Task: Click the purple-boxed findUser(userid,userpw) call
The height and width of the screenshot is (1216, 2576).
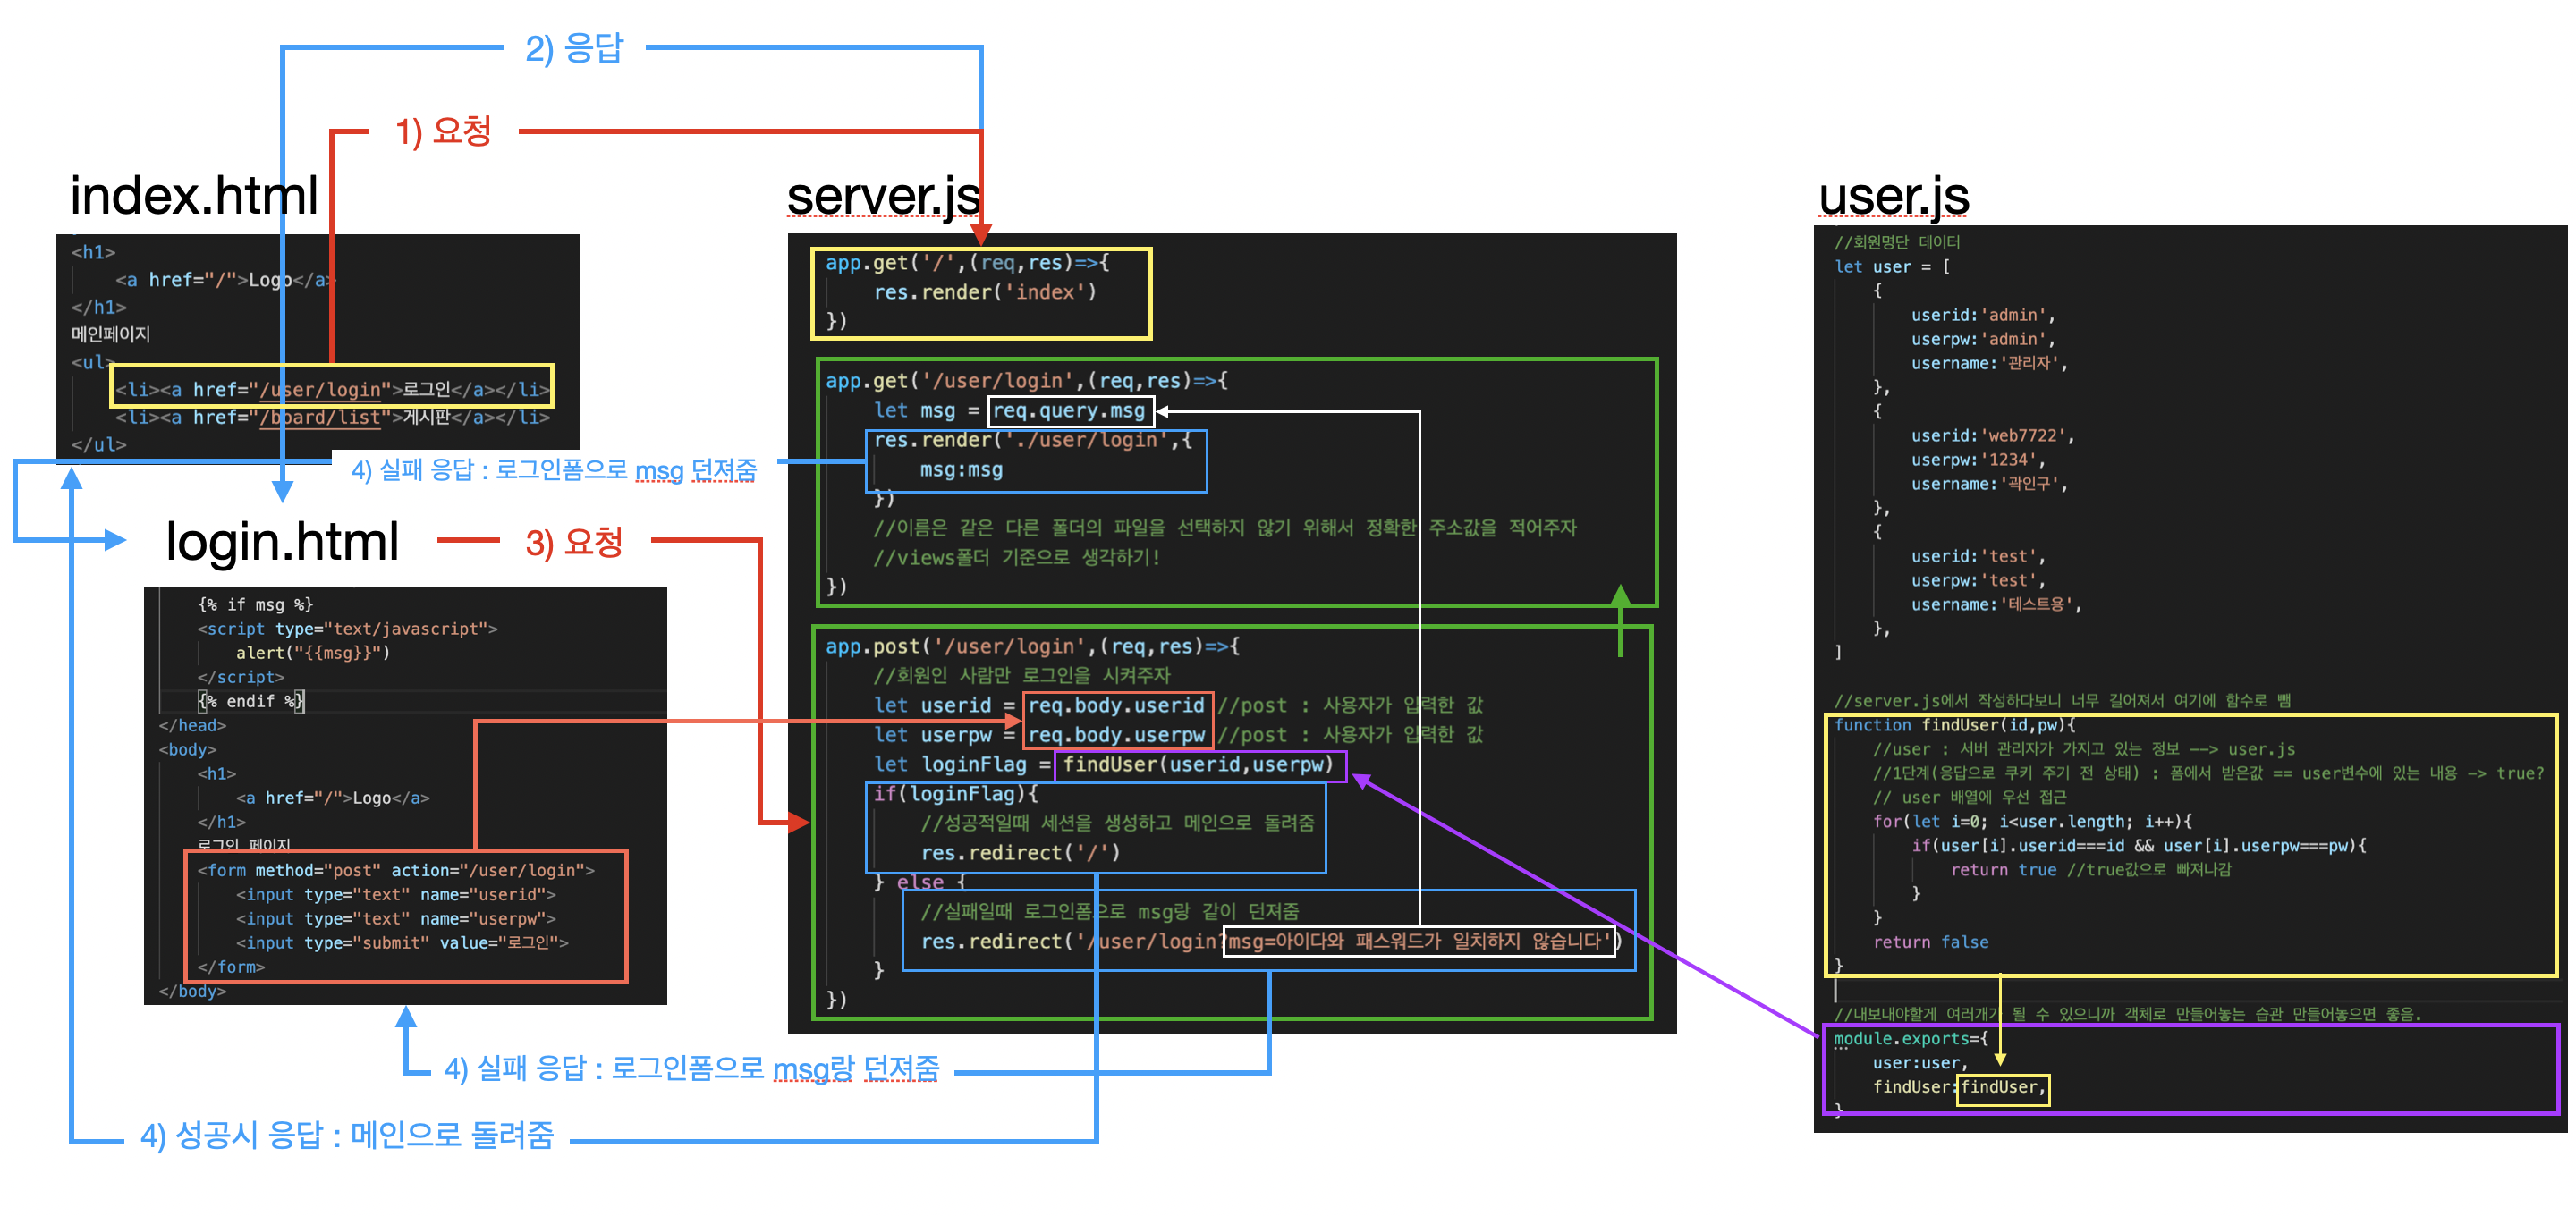Action: (x=1197, y=765)
